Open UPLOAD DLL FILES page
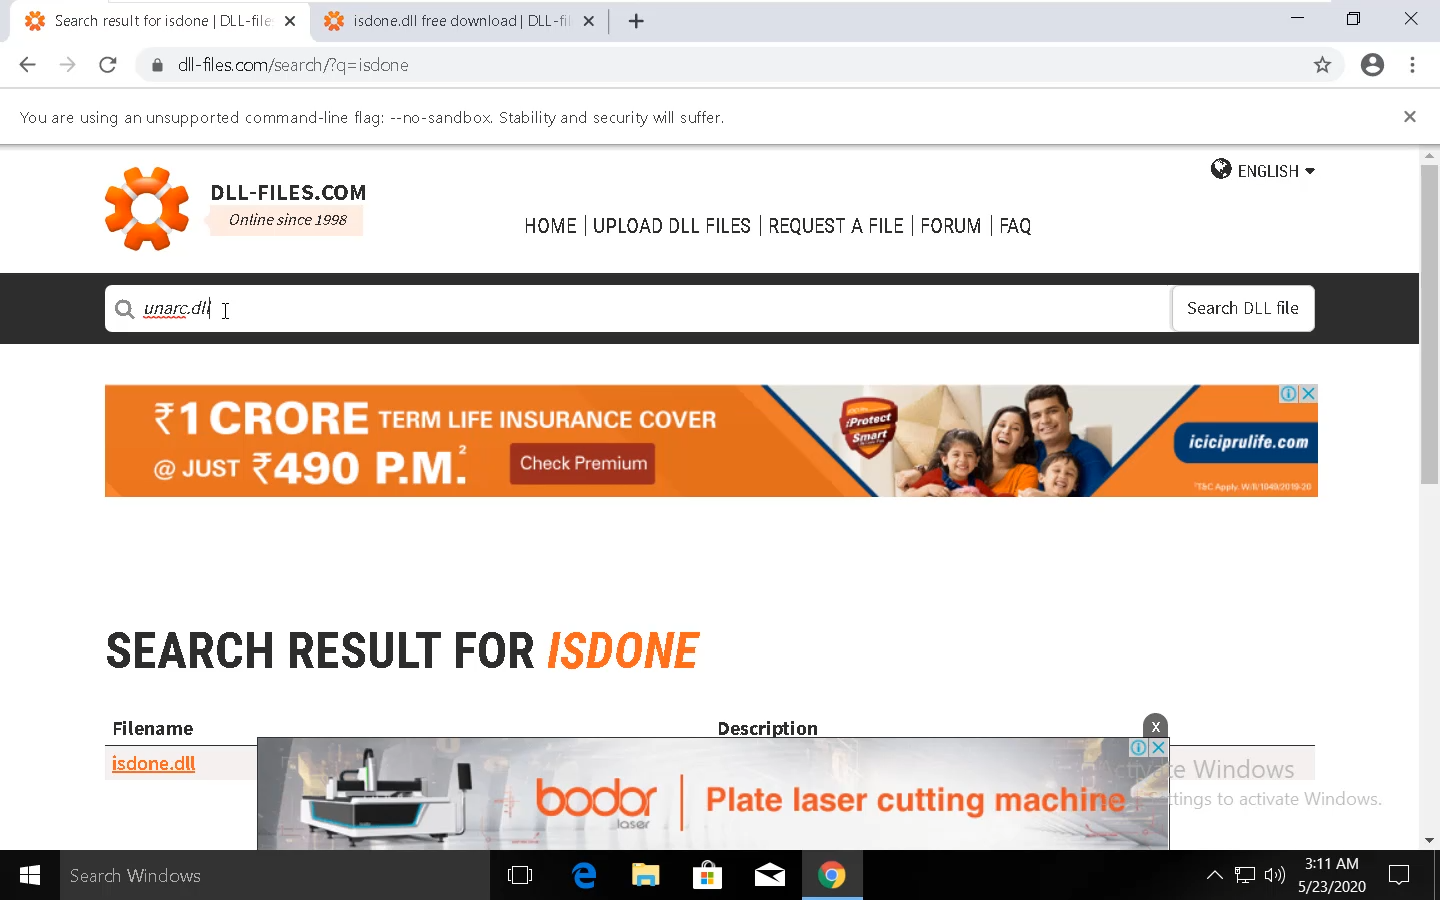The width and height of the screenshot is (1440, 900). pos(672,226)
